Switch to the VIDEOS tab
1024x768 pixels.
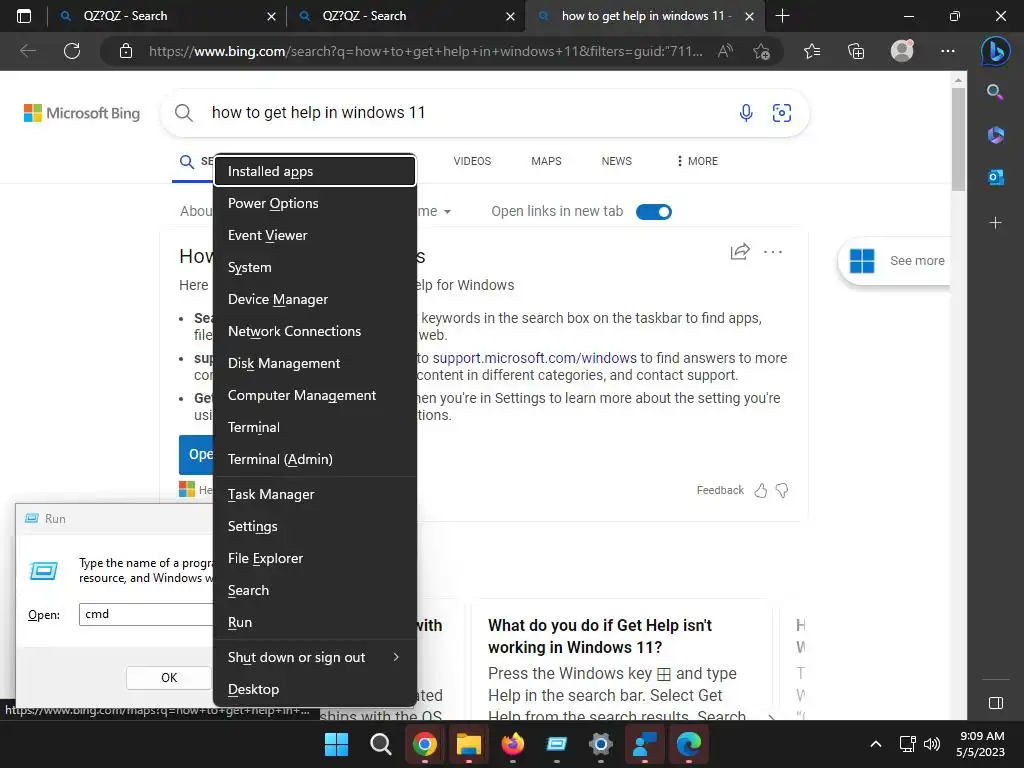[472, 161]
